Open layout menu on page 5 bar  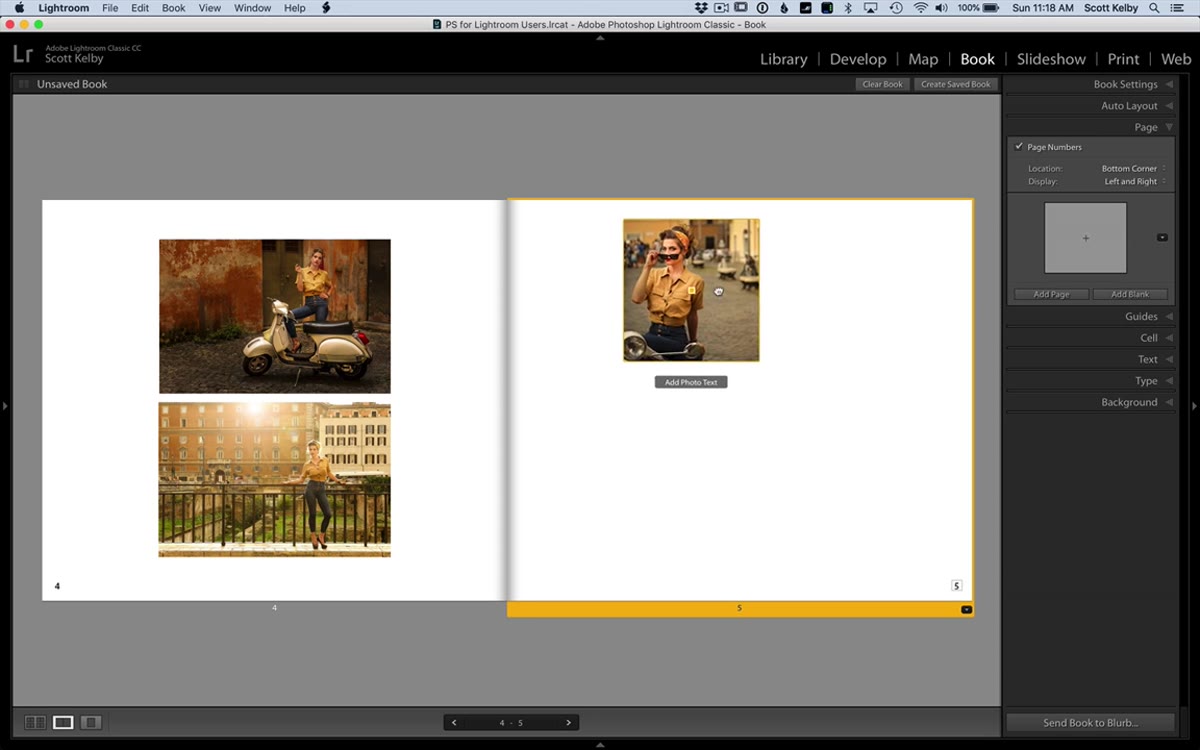click(966, 609)
